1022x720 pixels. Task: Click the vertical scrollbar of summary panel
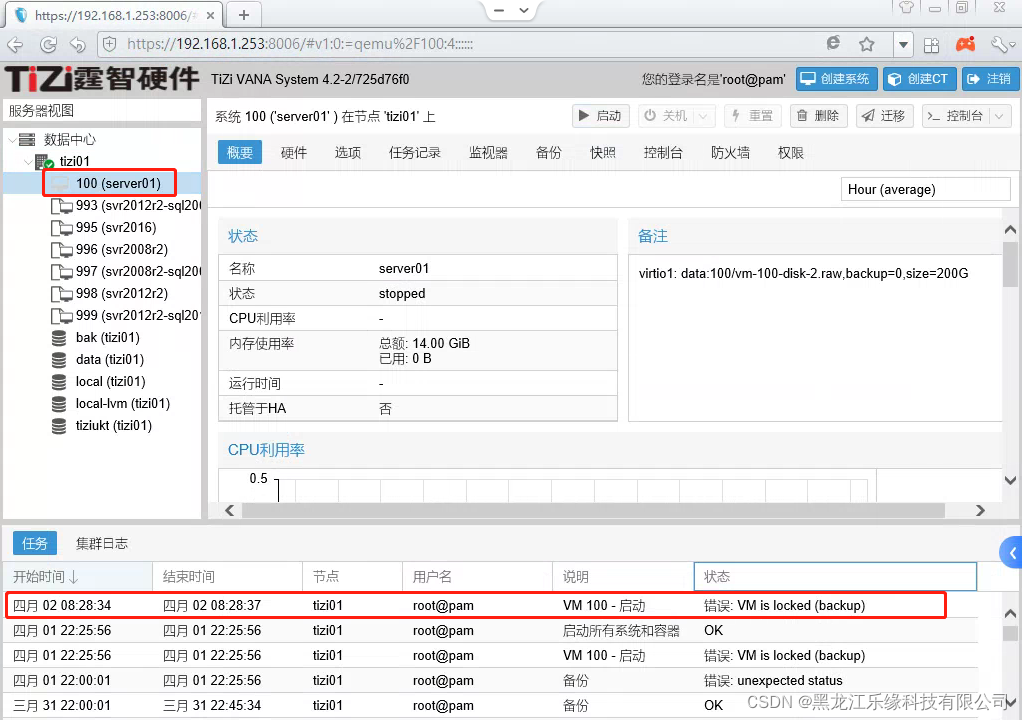point(1010,265)
